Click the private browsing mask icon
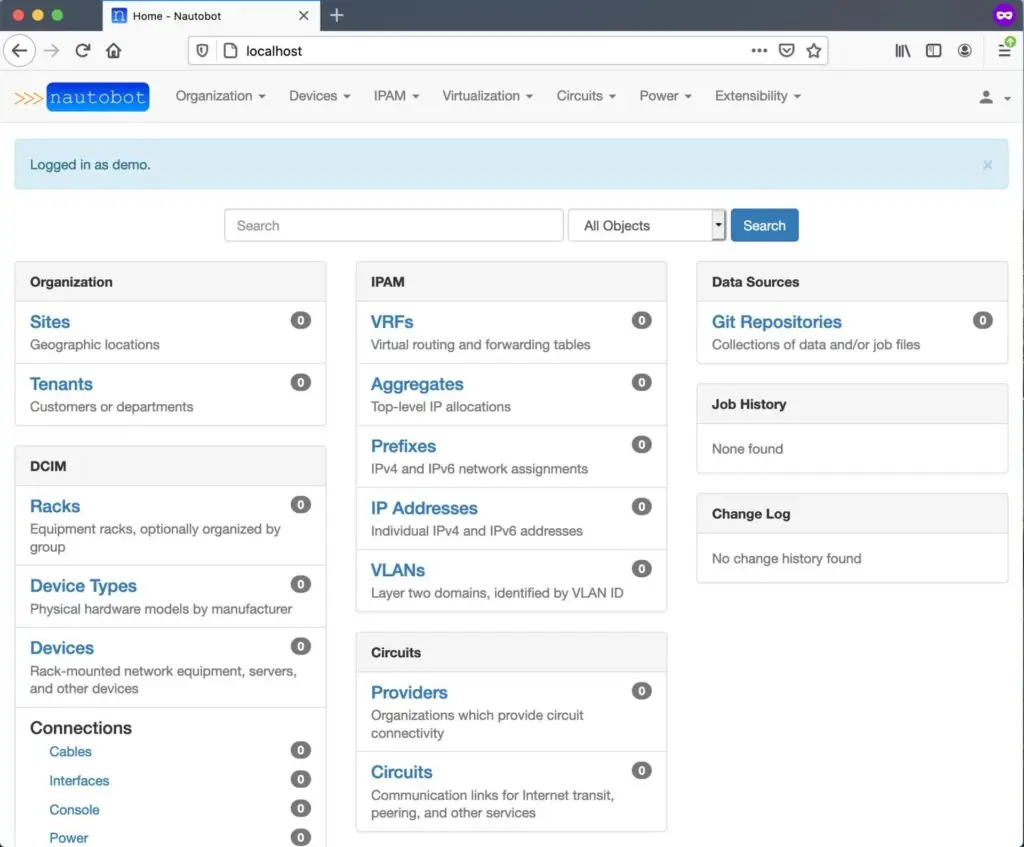The image size is (1024, 847). (x=1004, y=15)
